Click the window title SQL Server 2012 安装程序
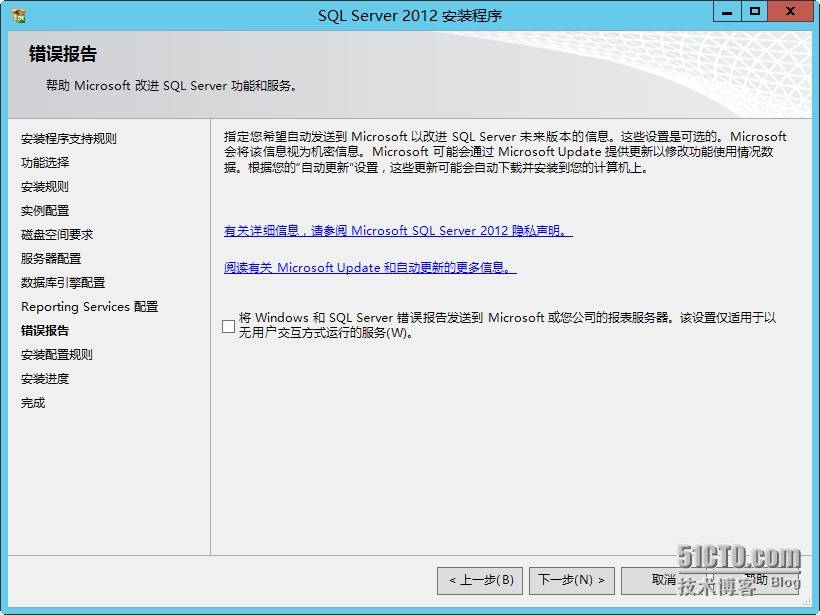The image size is (820, 615). pos(410,16)
